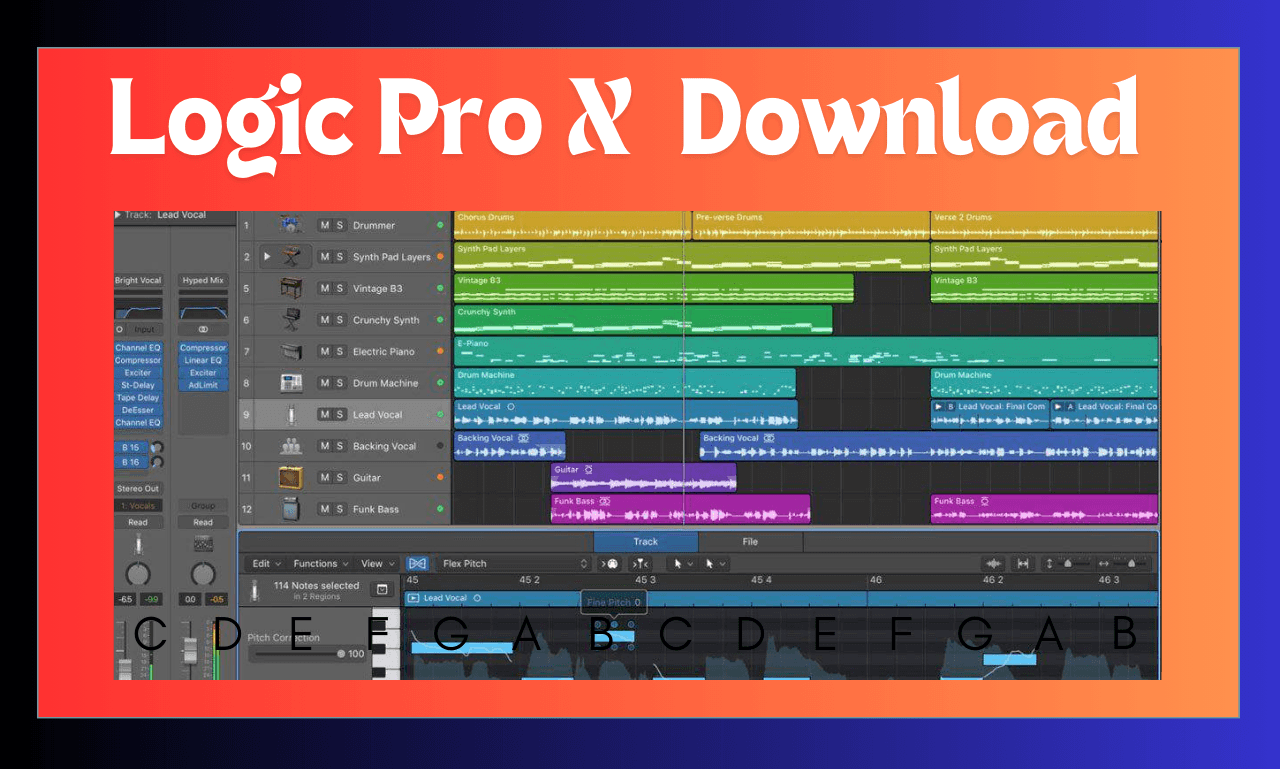Solo the Electric Piano track

pyautogui.click(x=340, y=352)
